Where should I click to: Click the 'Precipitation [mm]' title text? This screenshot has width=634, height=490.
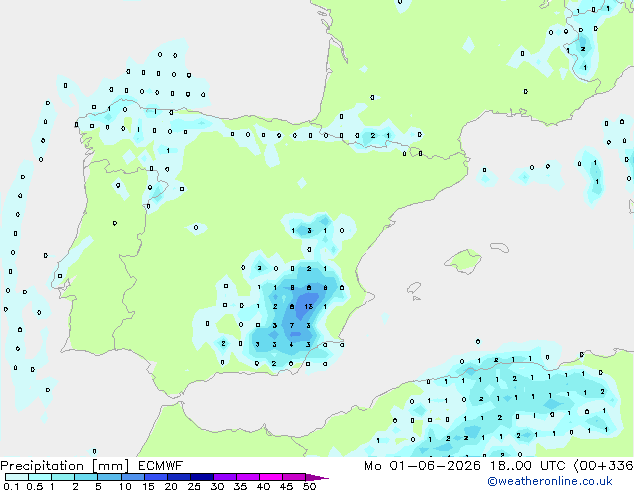click(65, 466)
